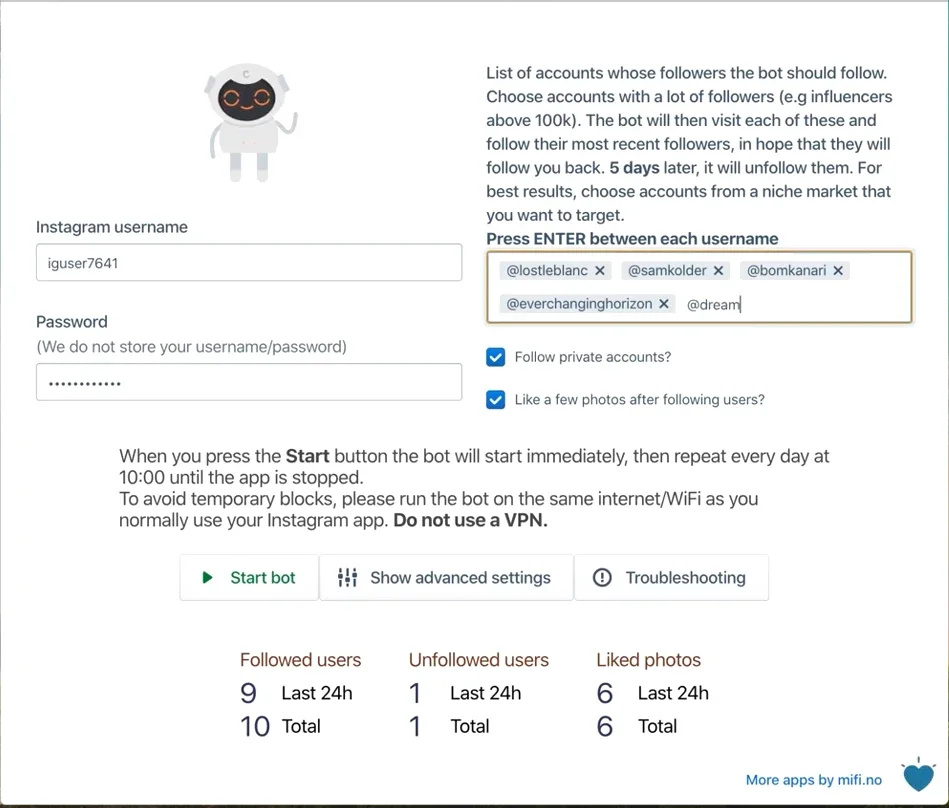Remove the @samkolder tag
This screenshot has height=808, width=949.
718,271
